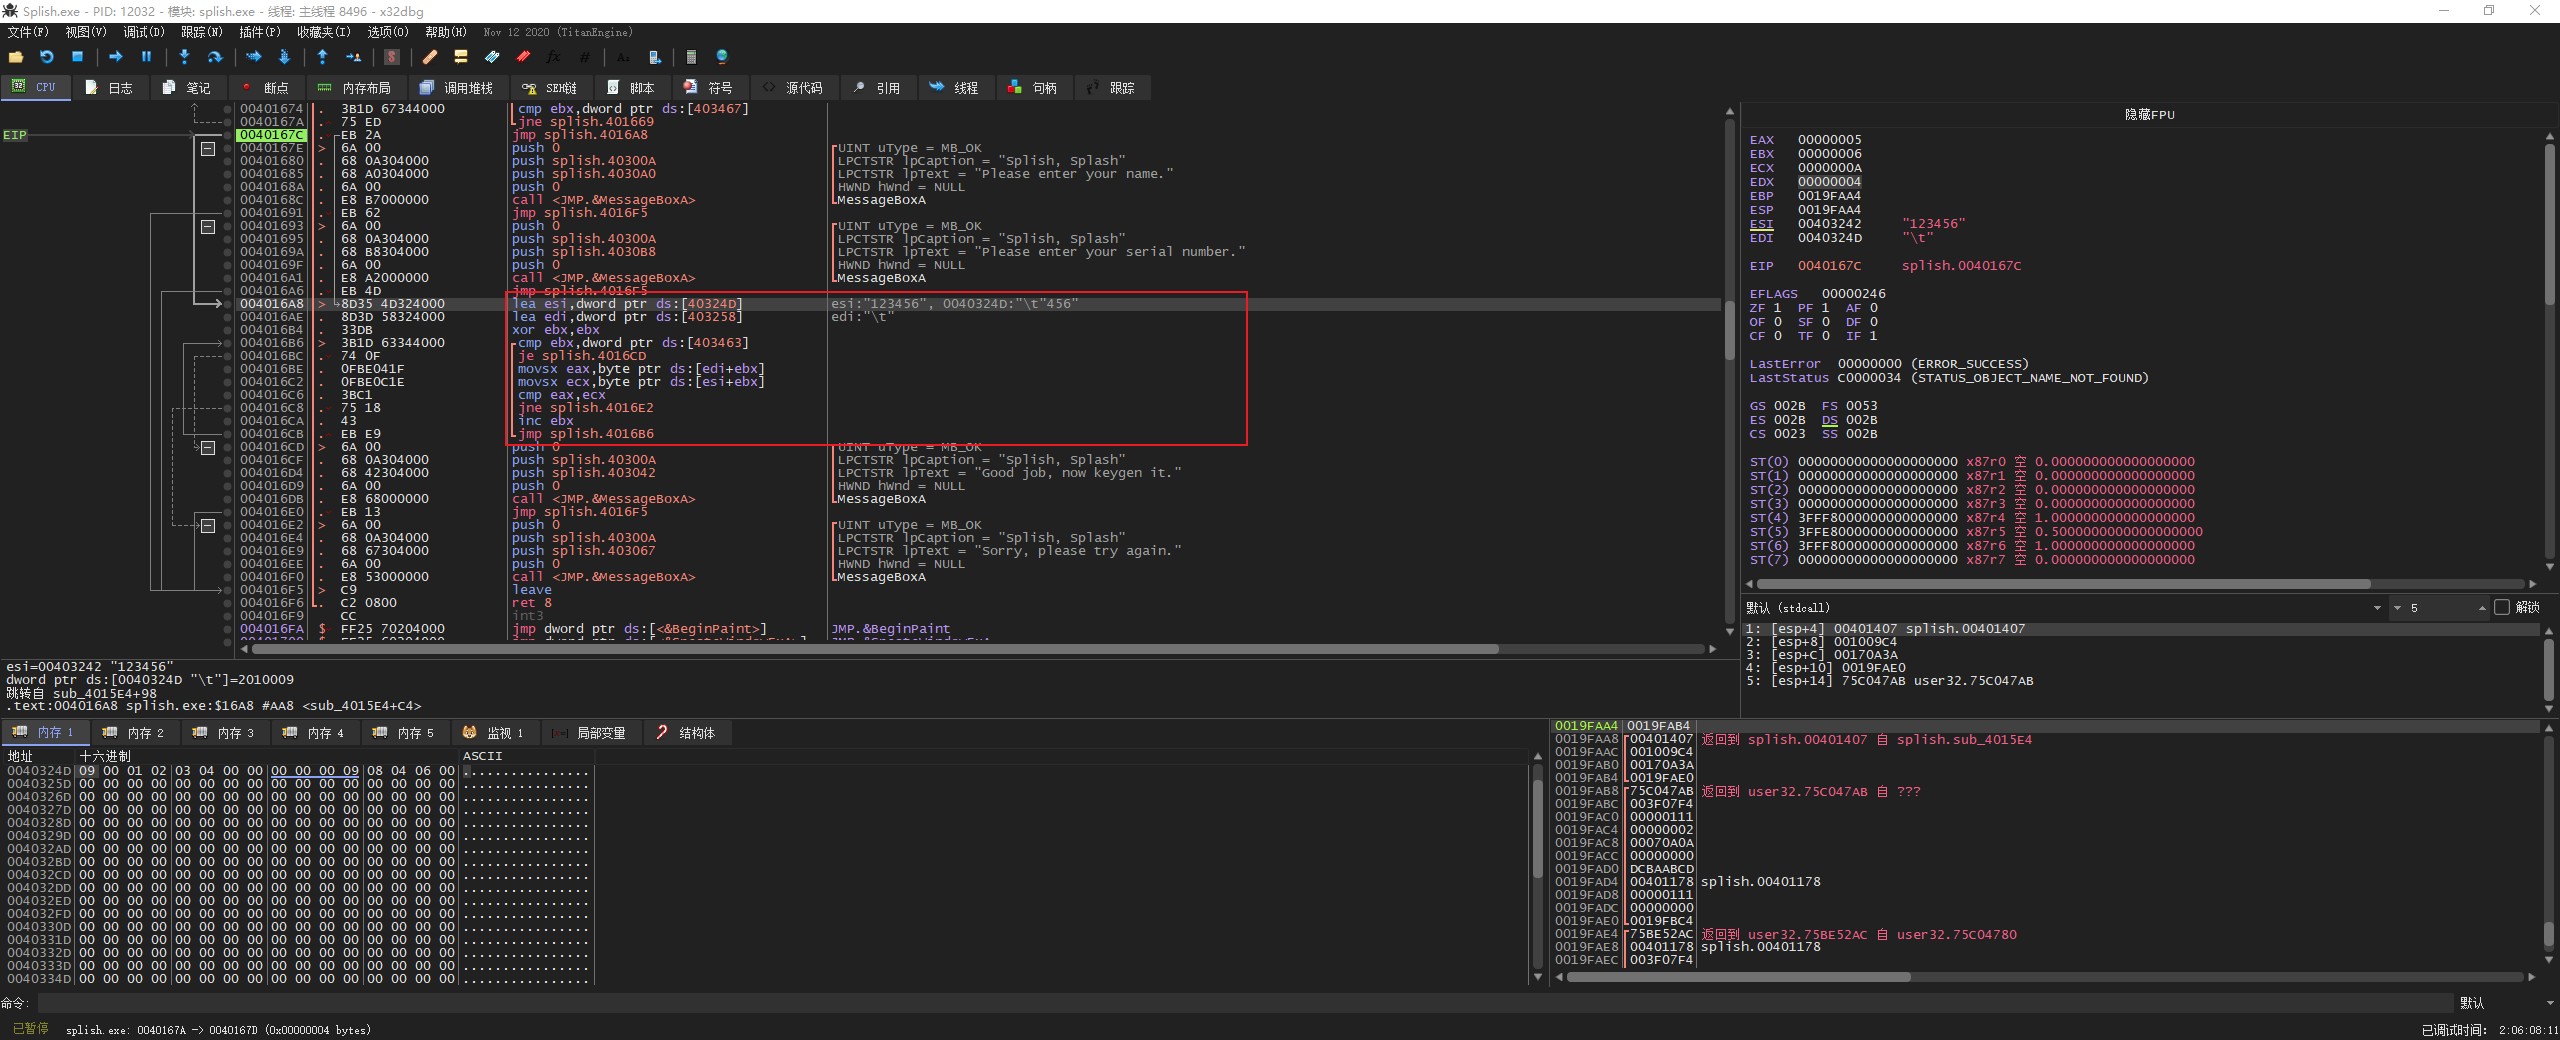Enable the 解锁 checkbox

pos(2502,607)
